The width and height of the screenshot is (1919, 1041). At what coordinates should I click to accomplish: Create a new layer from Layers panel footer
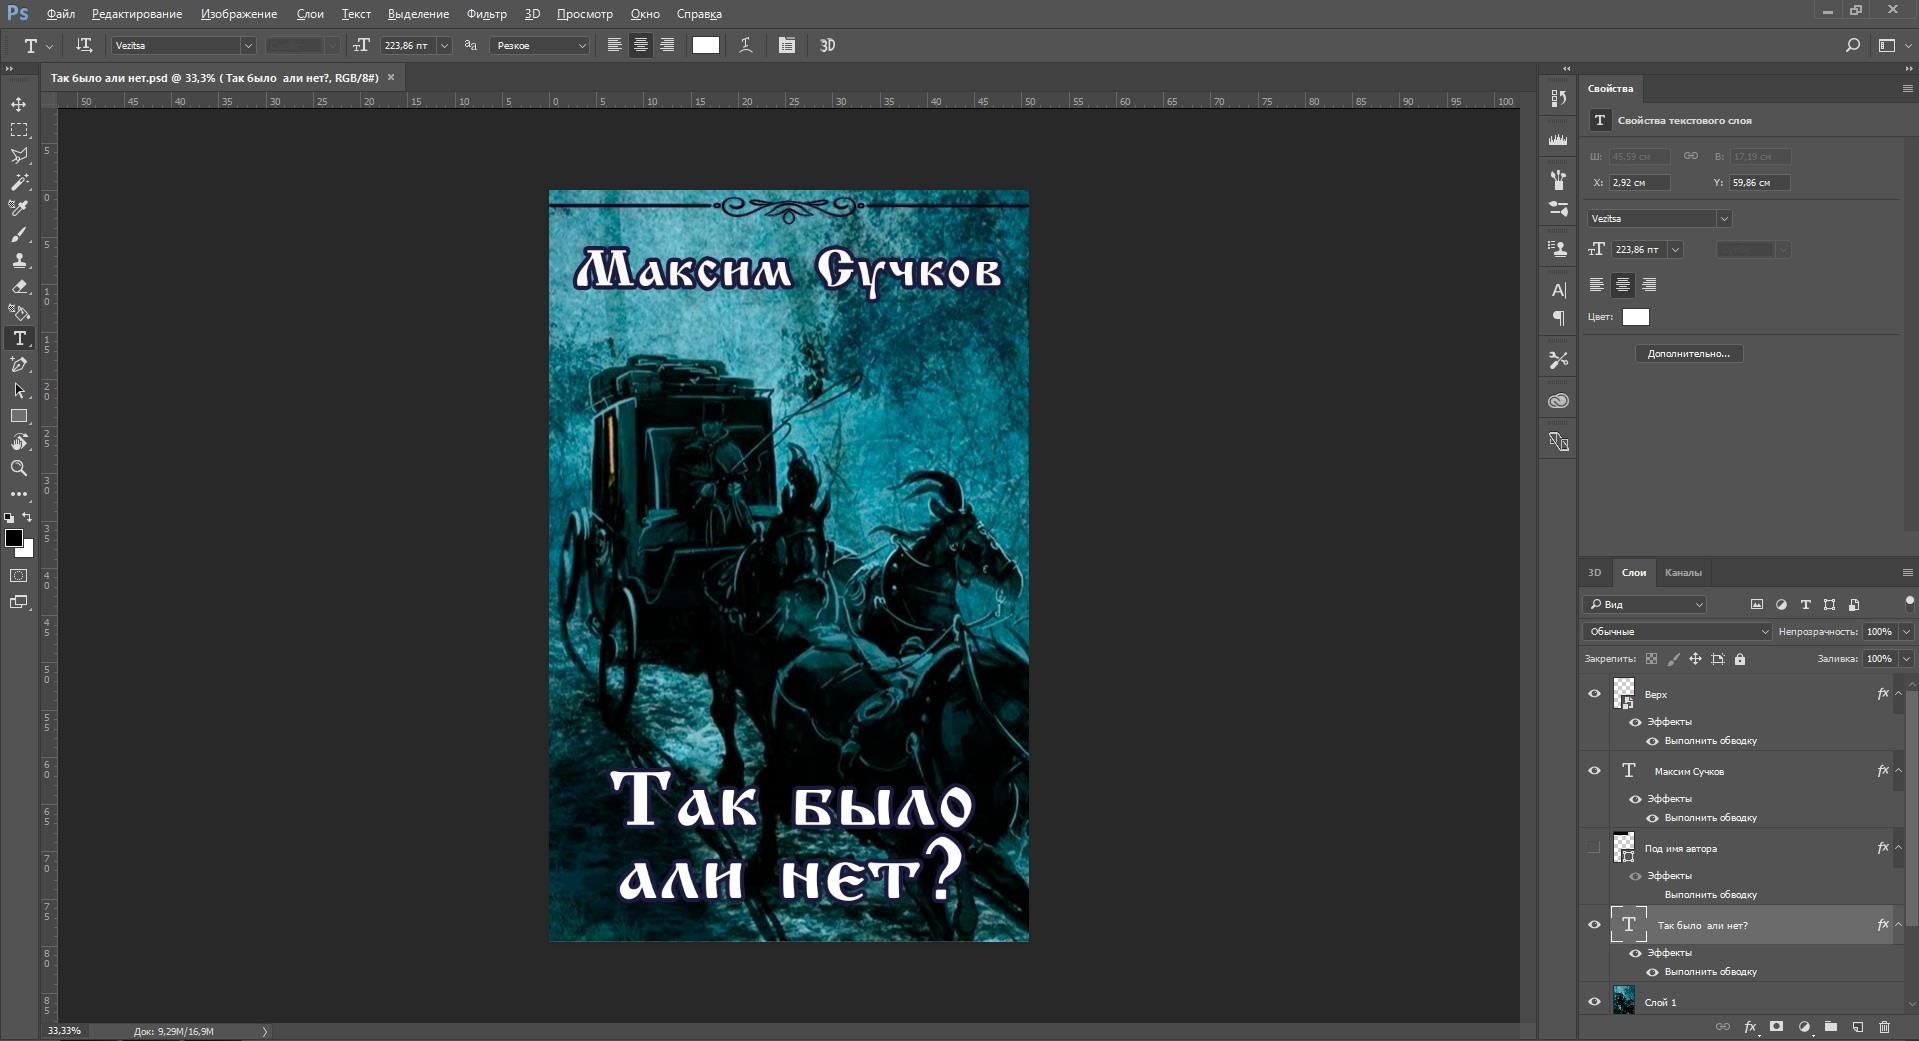1857,1027
